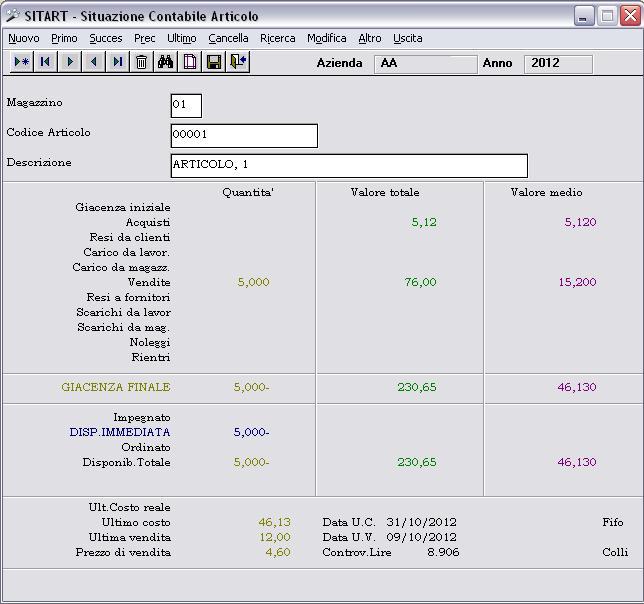This screenshot has height=604, width=644.
Task: Click the Impegnato row label
Action: pyautogui.click(x=142, y=418)
